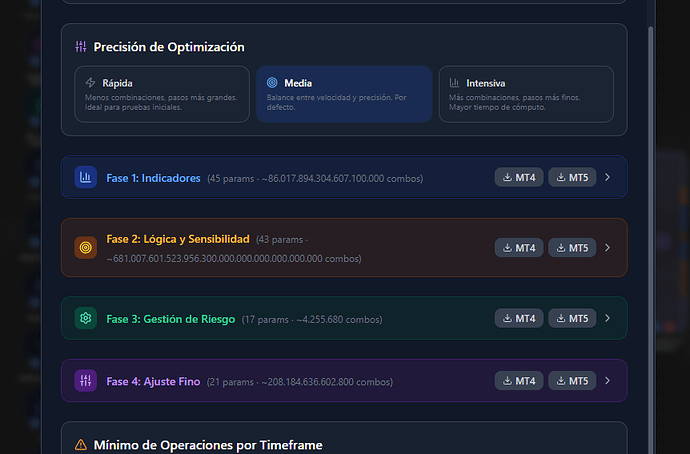Download MT4 file for Fase 4: Ajuste Fino
The width and height of the screenshot is (690, 454).
pyautogui.click(x=519, y=381)
